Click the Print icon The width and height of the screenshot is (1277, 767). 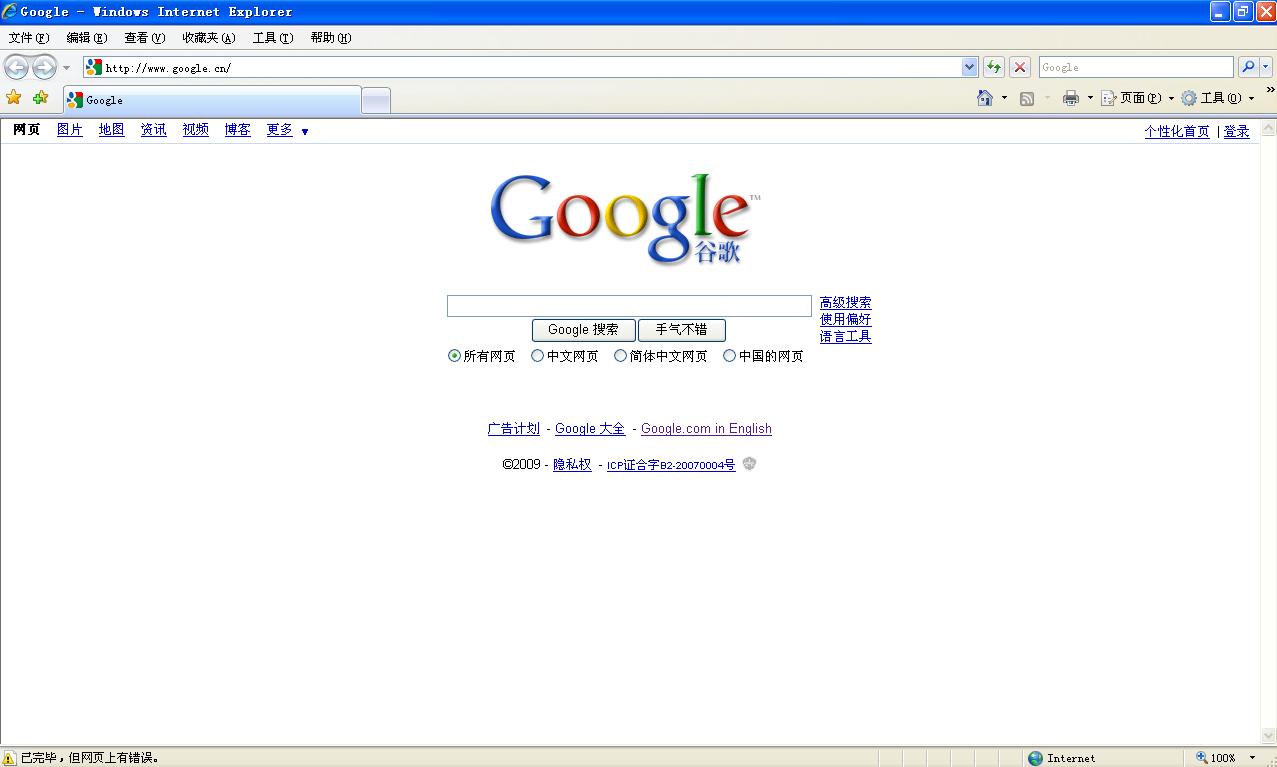coord(1071,98)
